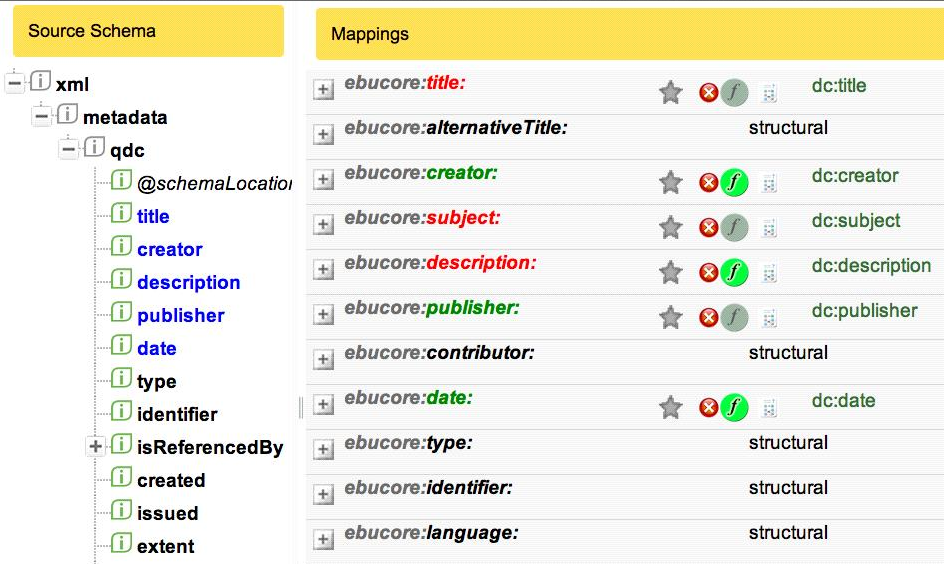Click the star icon in the ebucore:title row
Image resolution: width=944 pixels, height=564 pixels.
(670, 92)
